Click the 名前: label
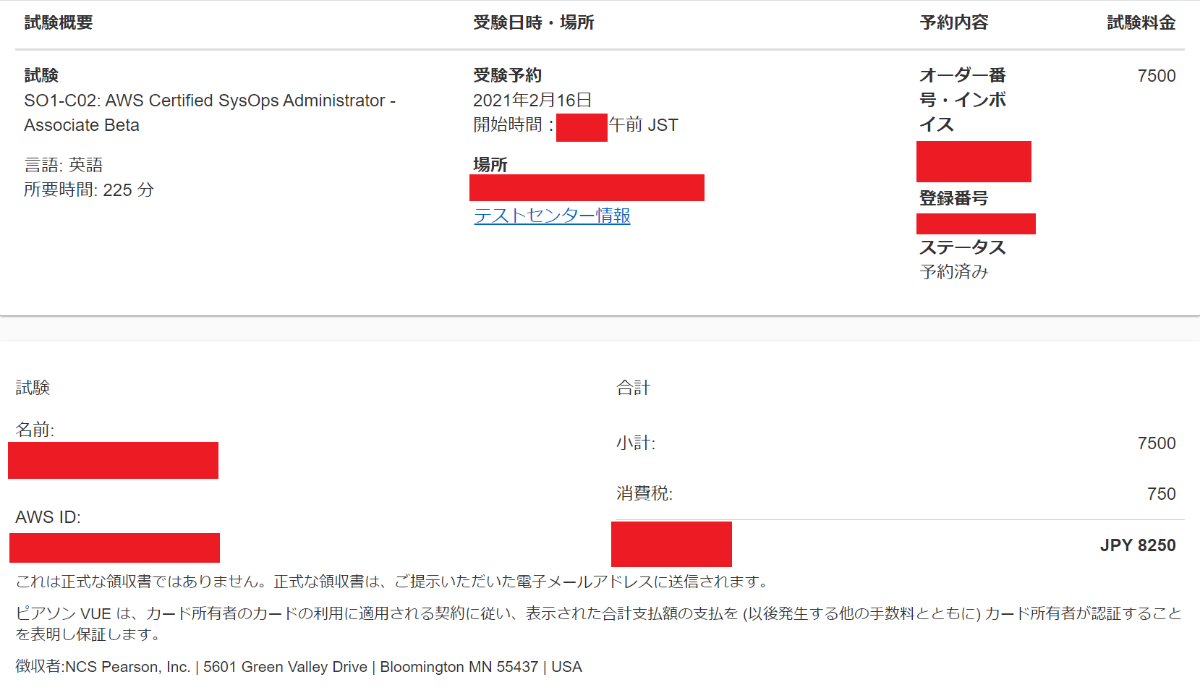1200x698 pixels. pos(35,430)
